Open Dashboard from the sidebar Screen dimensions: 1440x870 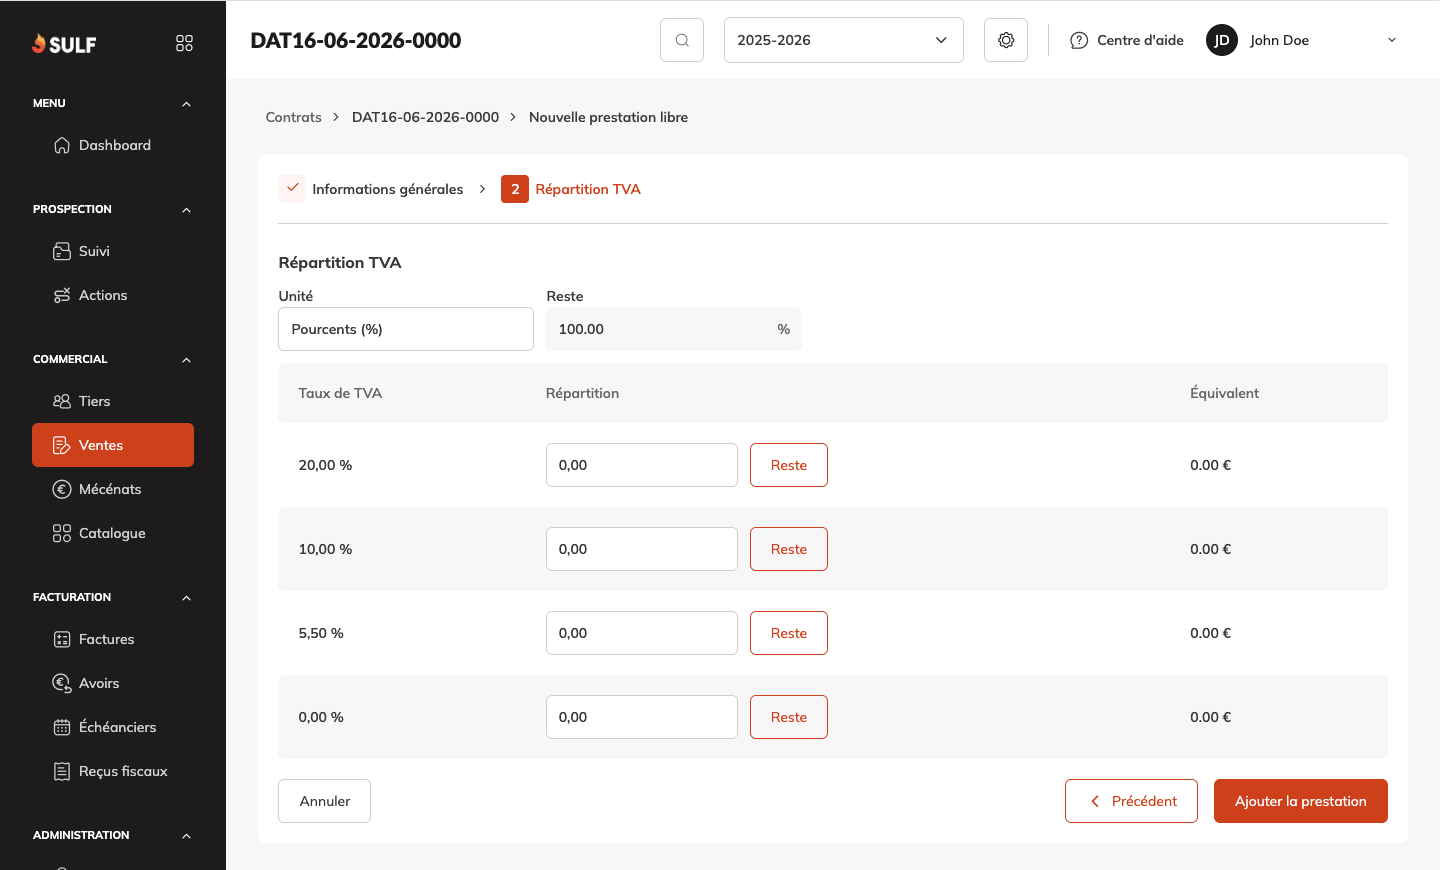[113, 145]
